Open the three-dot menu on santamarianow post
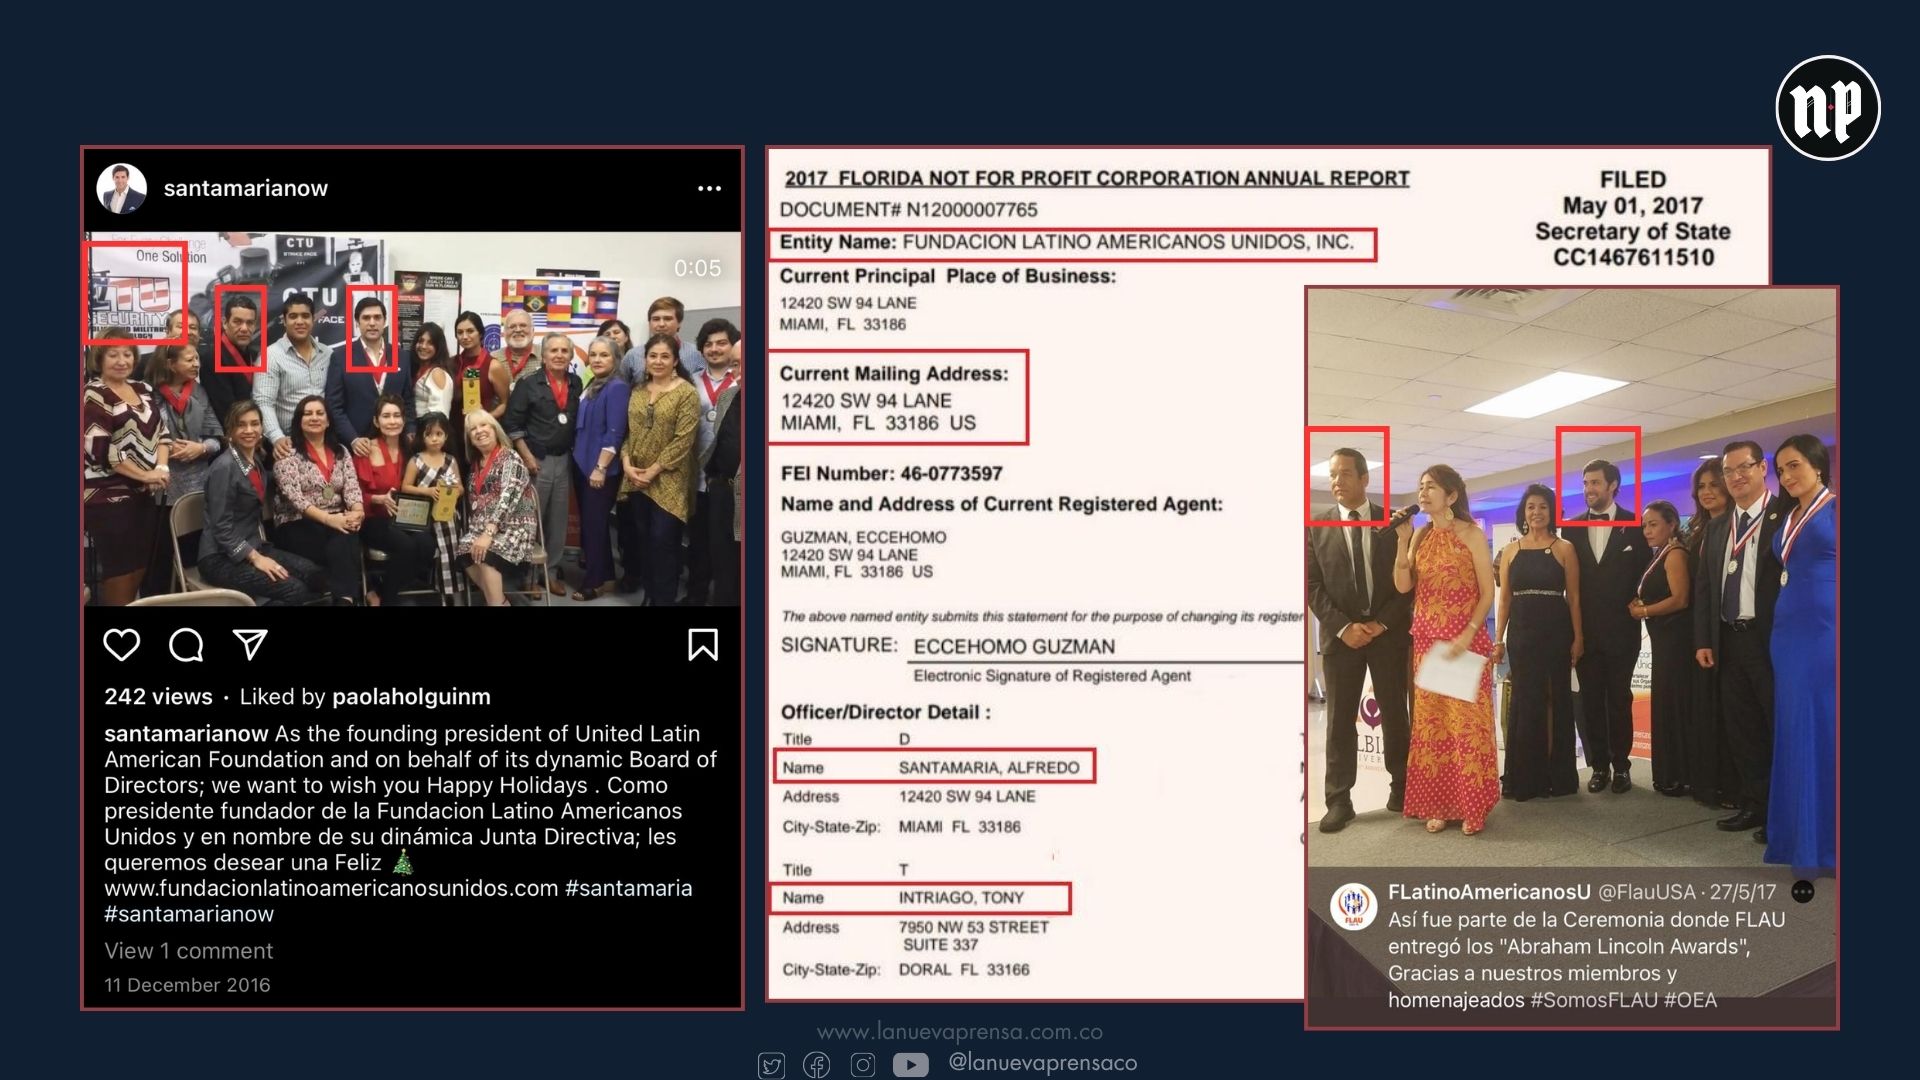Image resolution: width=1920 pixels, height=1080 pixels. pos(709,188)
